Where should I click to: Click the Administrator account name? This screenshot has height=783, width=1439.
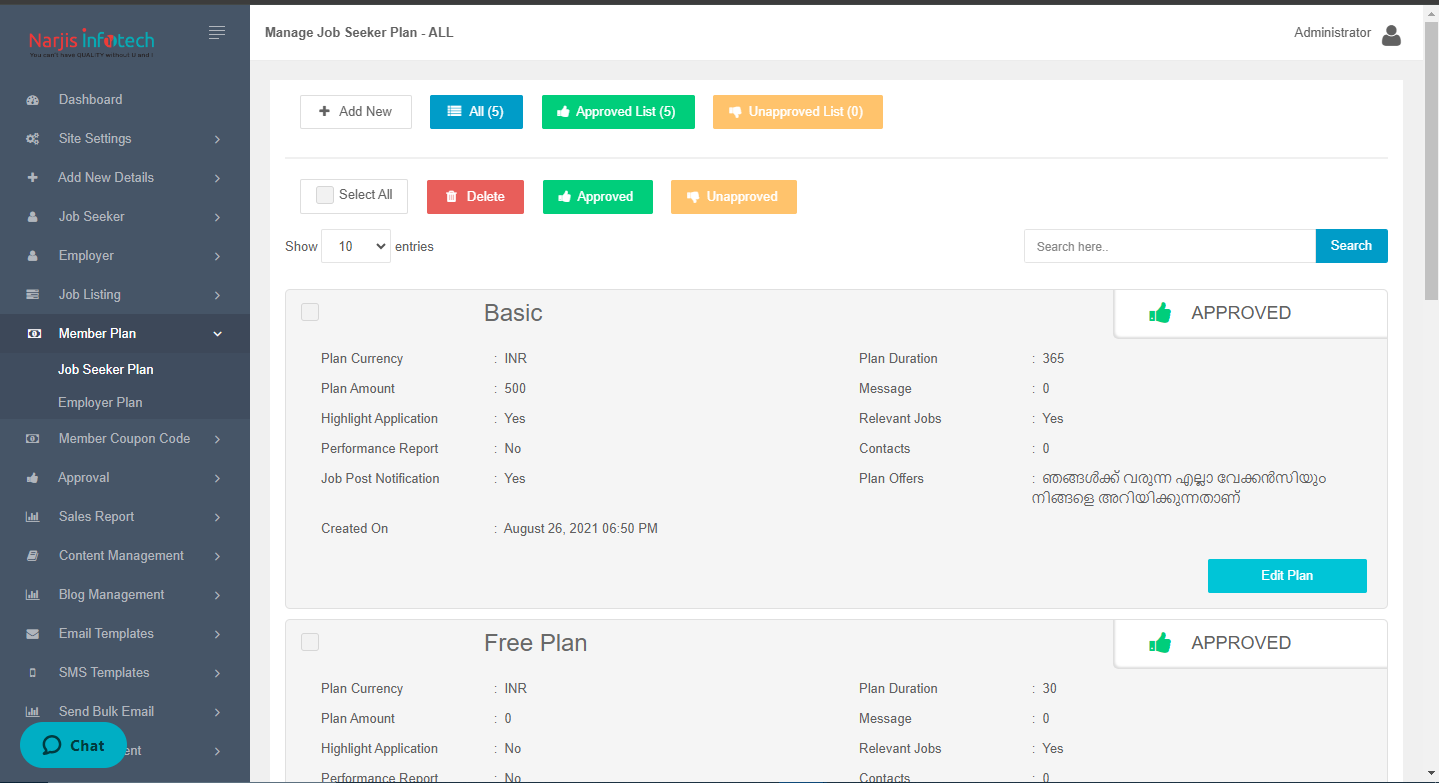point(1332,33)
